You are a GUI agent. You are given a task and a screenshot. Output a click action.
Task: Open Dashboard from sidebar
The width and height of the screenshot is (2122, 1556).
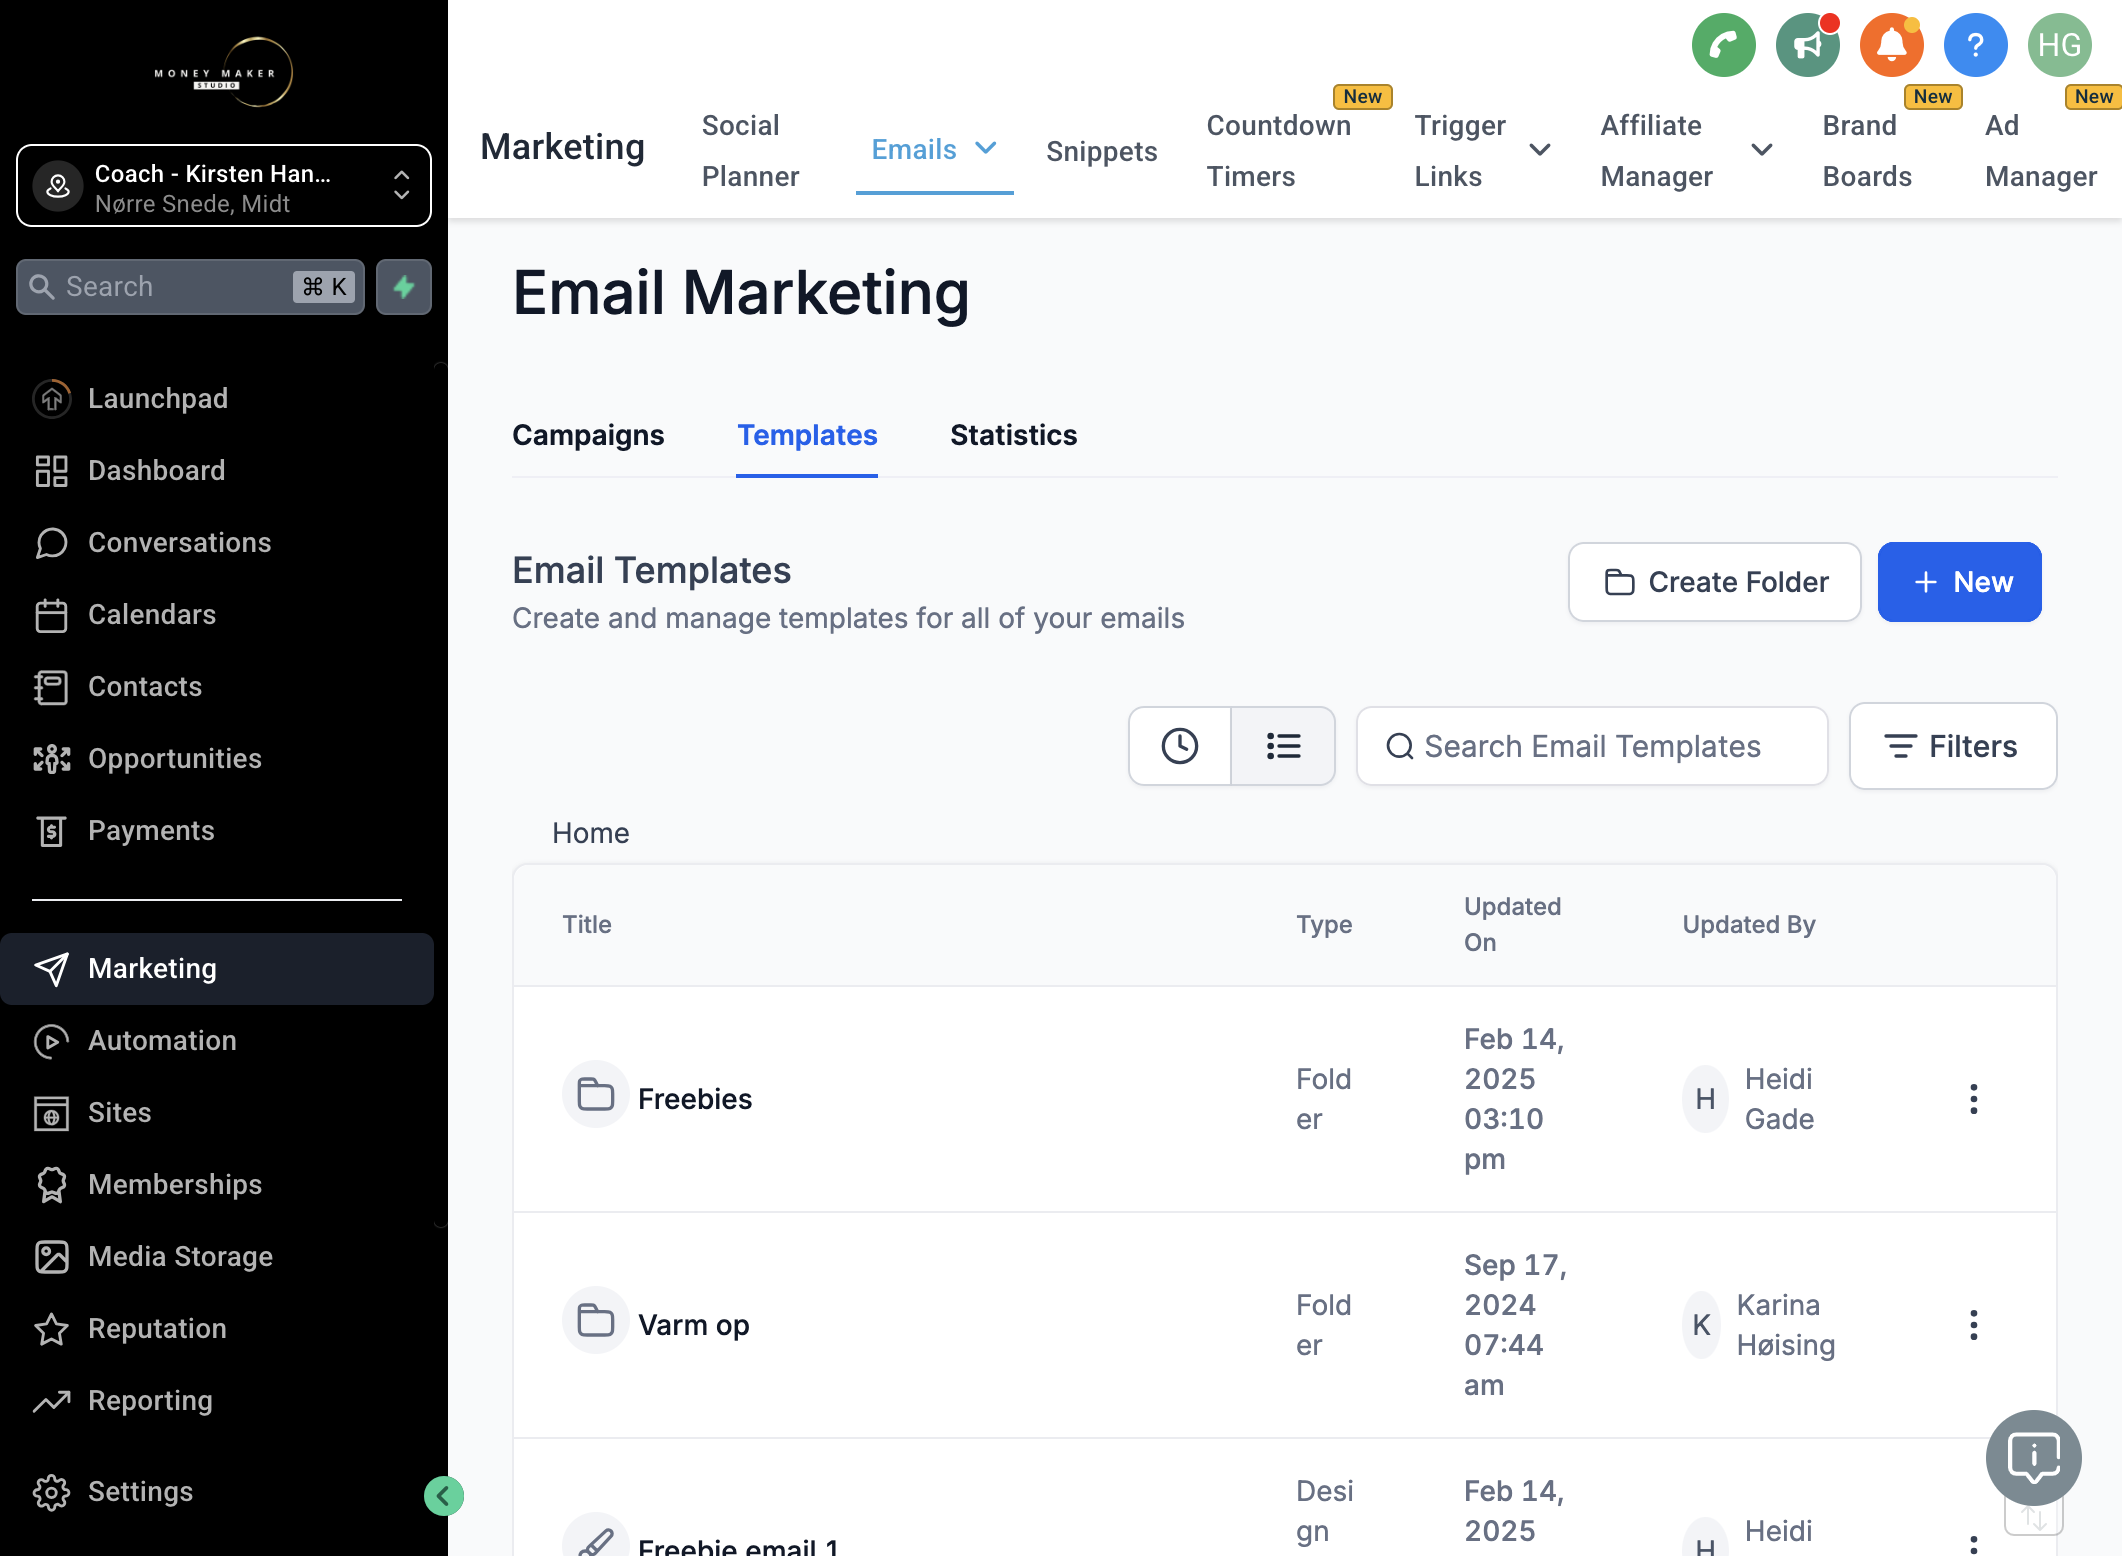pyautogui.click(x=217, y=470)
